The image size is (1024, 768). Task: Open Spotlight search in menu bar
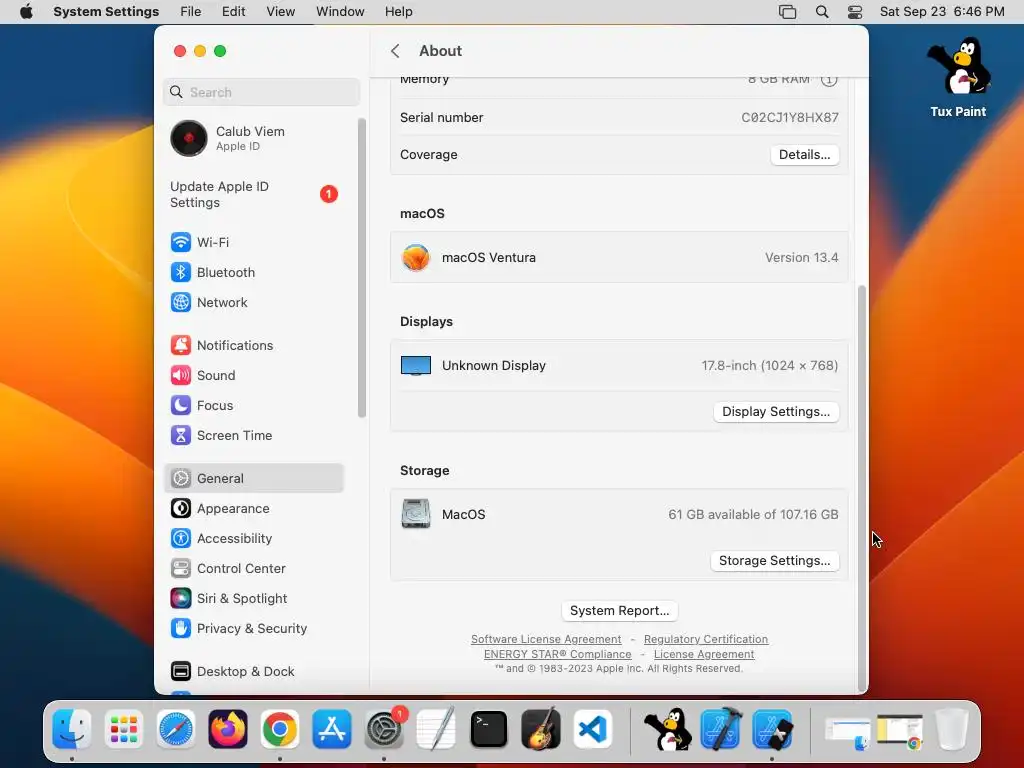pos(822,12)
